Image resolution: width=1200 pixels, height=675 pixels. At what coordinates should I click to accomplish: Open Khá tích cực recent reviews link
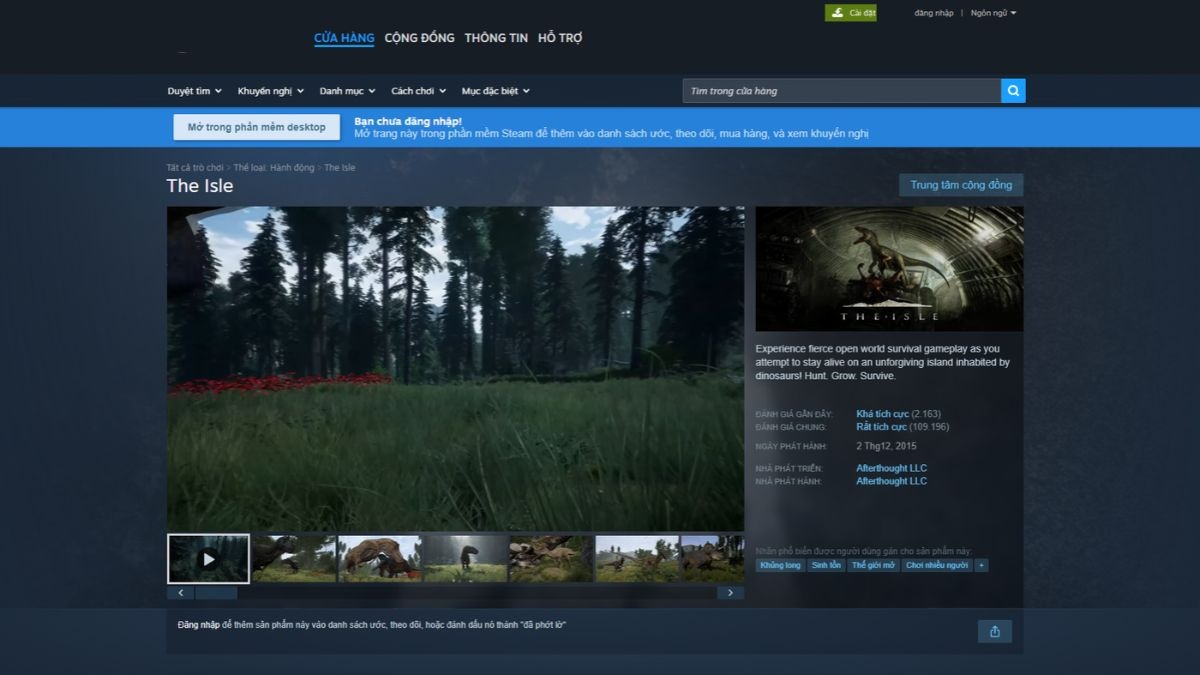pyautogui.click(x=882, y=414)
